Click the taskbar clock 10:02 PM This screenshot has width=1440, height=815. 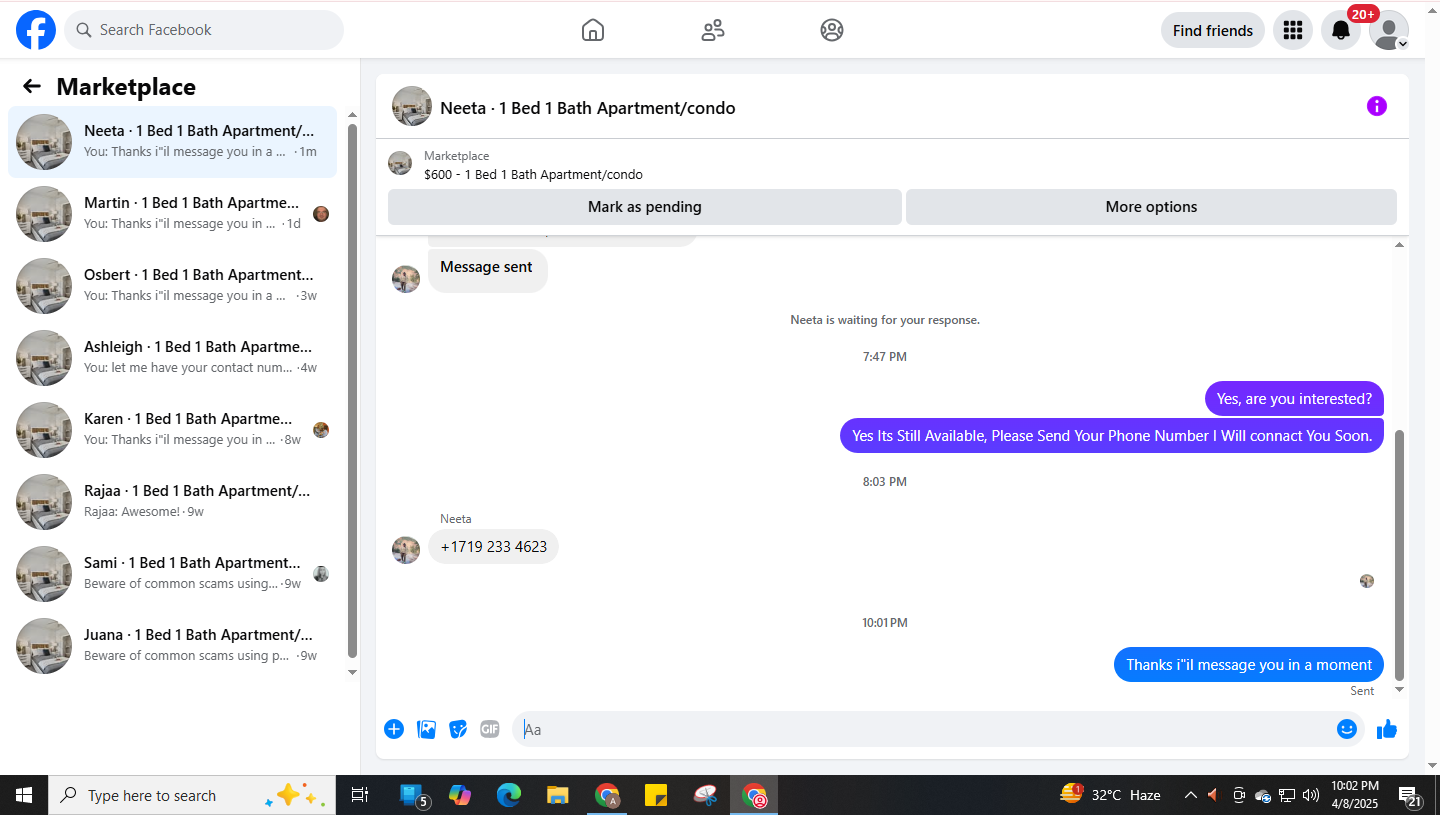click(x=1355, y=795)
